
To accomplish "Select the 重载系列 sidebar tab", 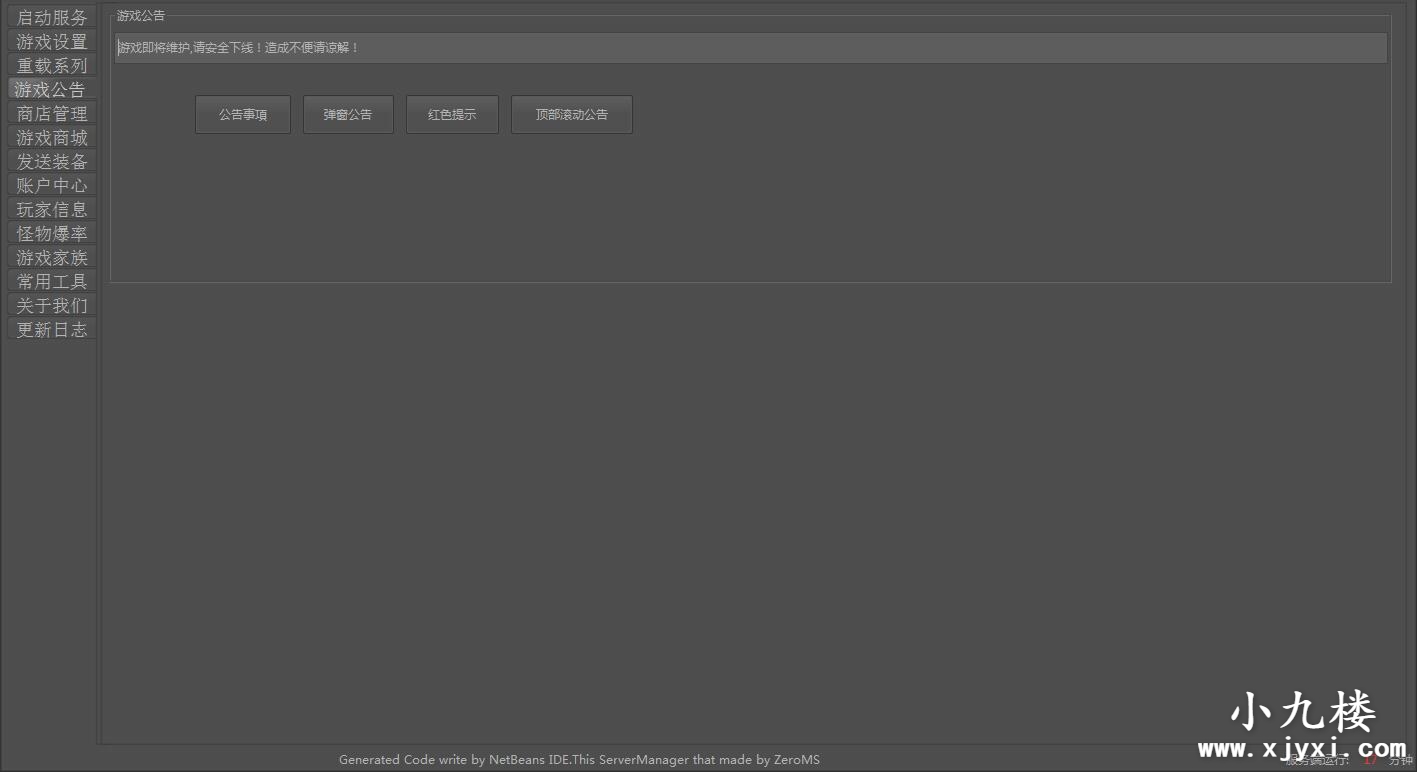I will click(52, 65).
